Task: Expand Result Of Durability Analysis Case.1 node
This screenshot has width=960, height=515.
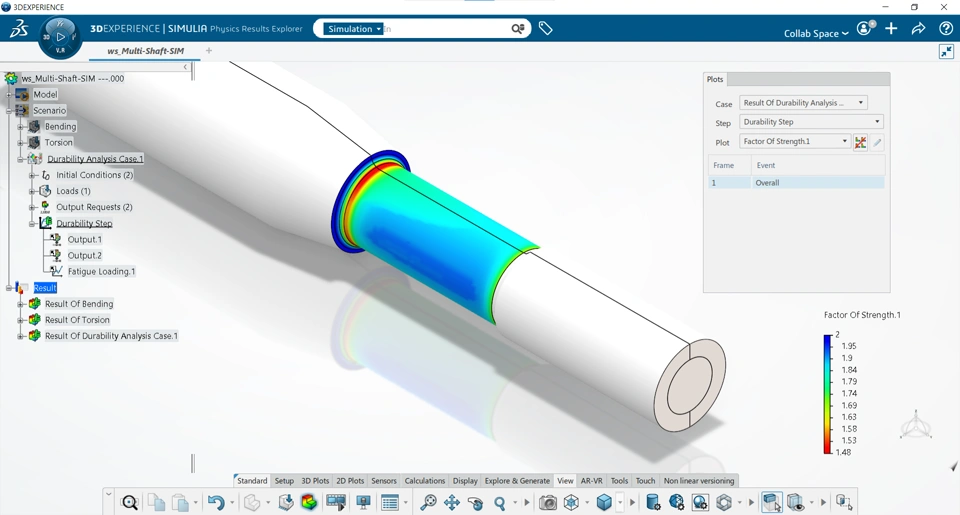Action: [20, 336]
